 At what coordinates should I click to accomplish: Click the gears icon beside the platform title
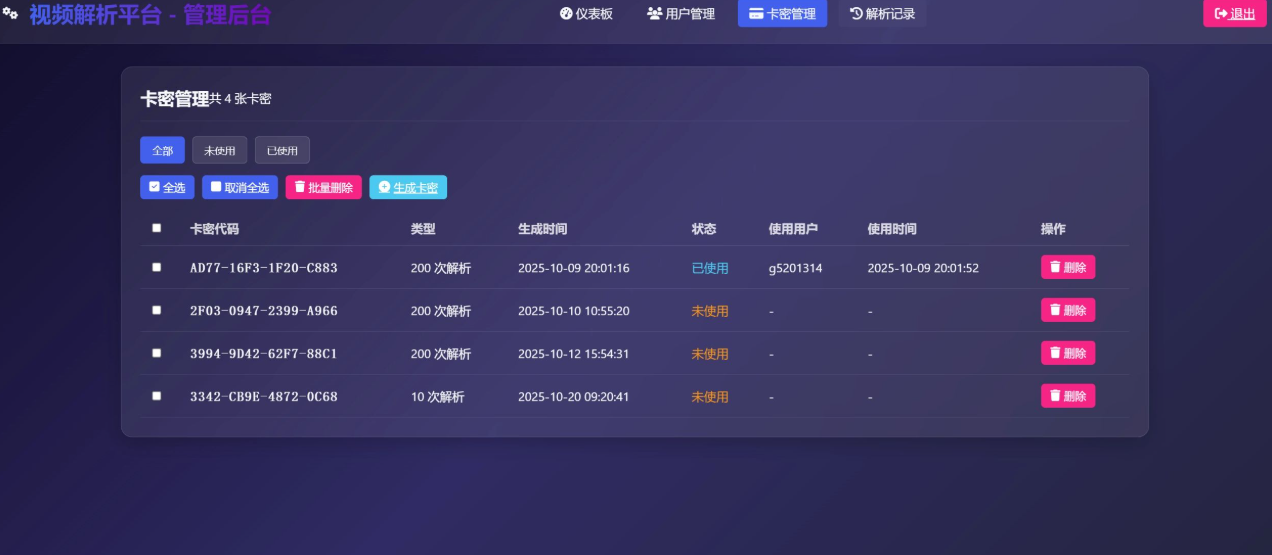point(10,15)
